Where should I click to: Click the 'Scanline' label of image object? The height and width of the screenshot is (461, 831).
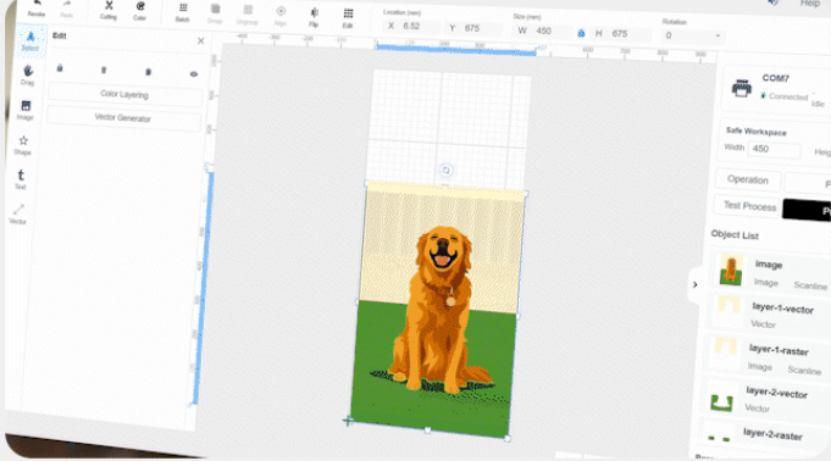(x=810, y=286)
